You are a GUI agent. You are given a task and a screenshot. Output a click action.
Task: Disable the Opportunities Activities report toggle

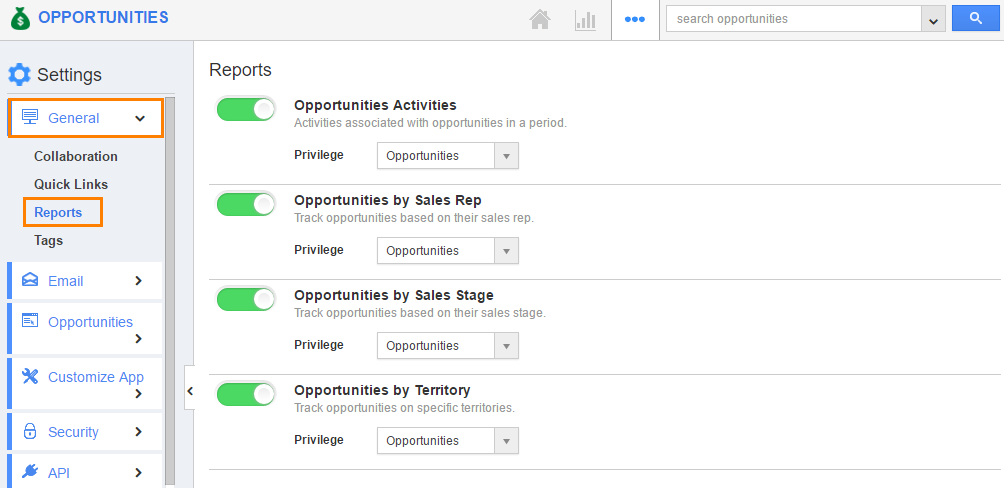coord(246,110)
